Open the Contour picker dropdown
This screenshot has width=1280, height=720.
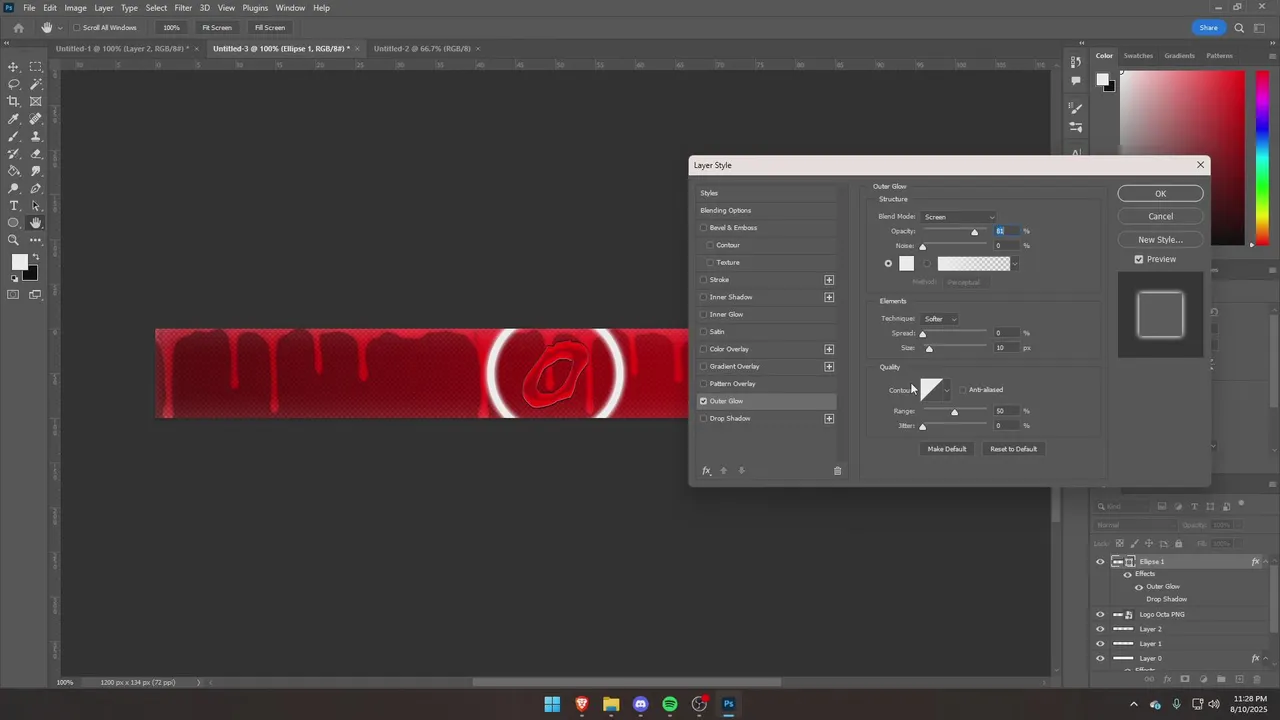947,390
